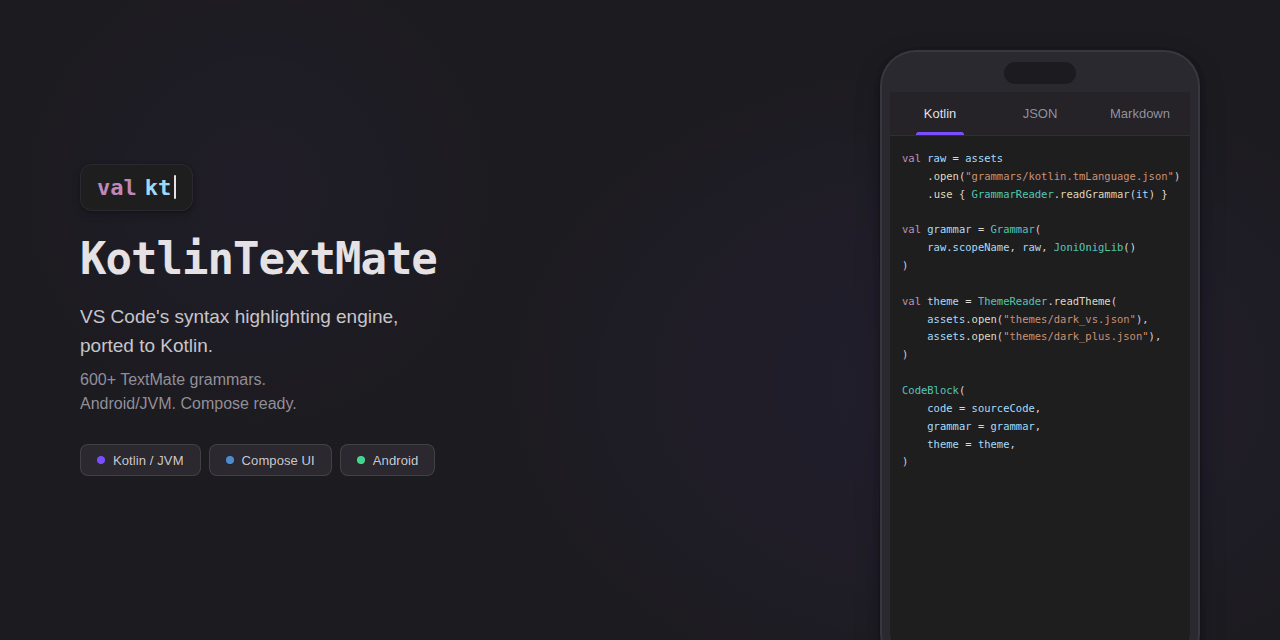Image resolution: width=1280 pixels, height=640 pixels.
Task: Click 'ported to Kotlin.' text
Action: (x=146, y=346)
